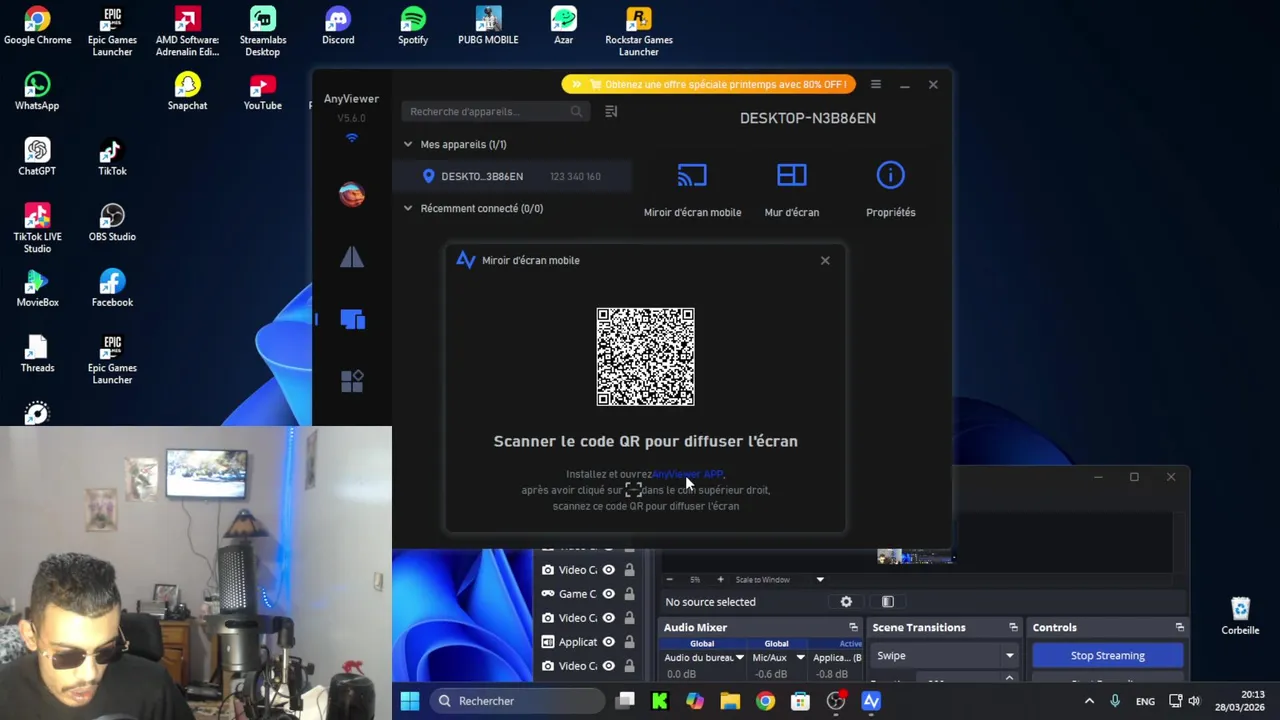The width and height of the screenshot is (1280, 720).
Task: Zoom in the OBS preview with plus
Action: pos(720,579)
